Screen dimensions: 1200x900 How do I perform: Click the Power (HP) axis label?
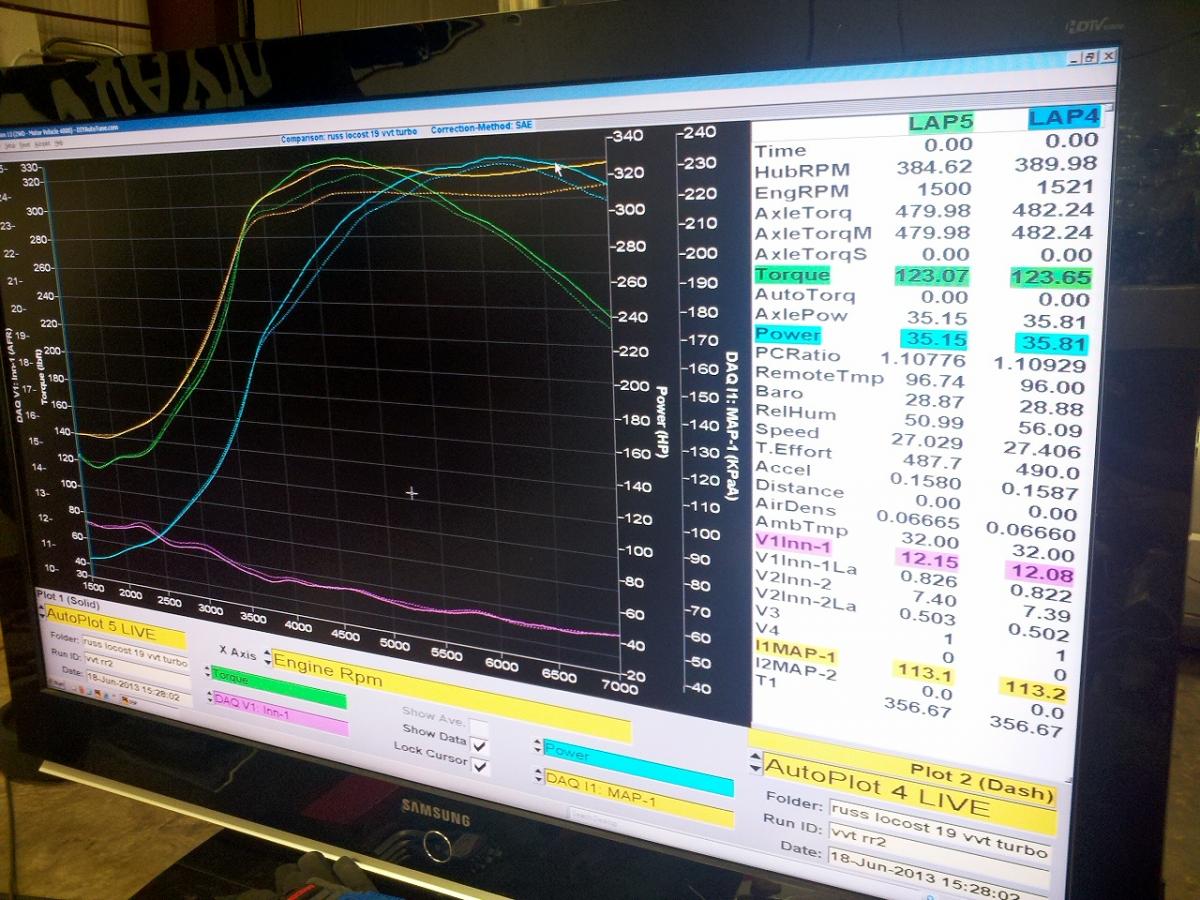660,421
